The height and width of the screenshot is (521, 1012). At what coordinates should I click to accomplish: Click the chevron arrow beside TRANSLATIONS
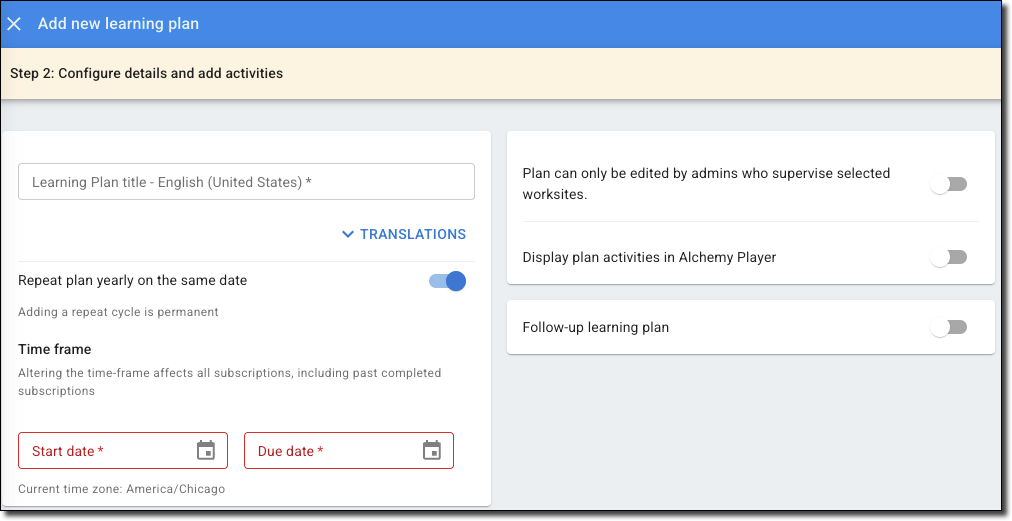348,234
